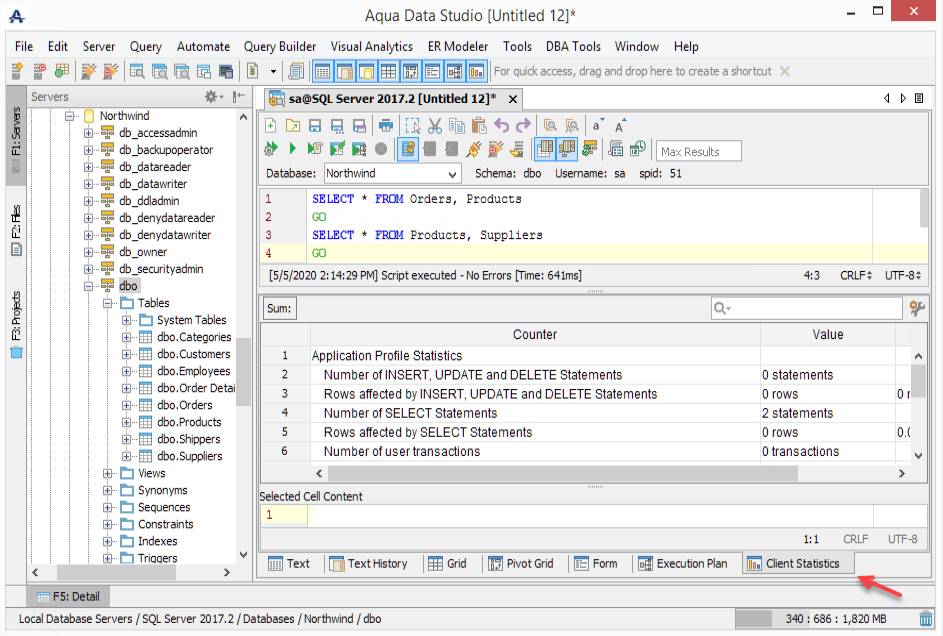The height and width of the screenshot is (636, 943).
Task: Expand the Views folder in tree
Action: (108, 474)
